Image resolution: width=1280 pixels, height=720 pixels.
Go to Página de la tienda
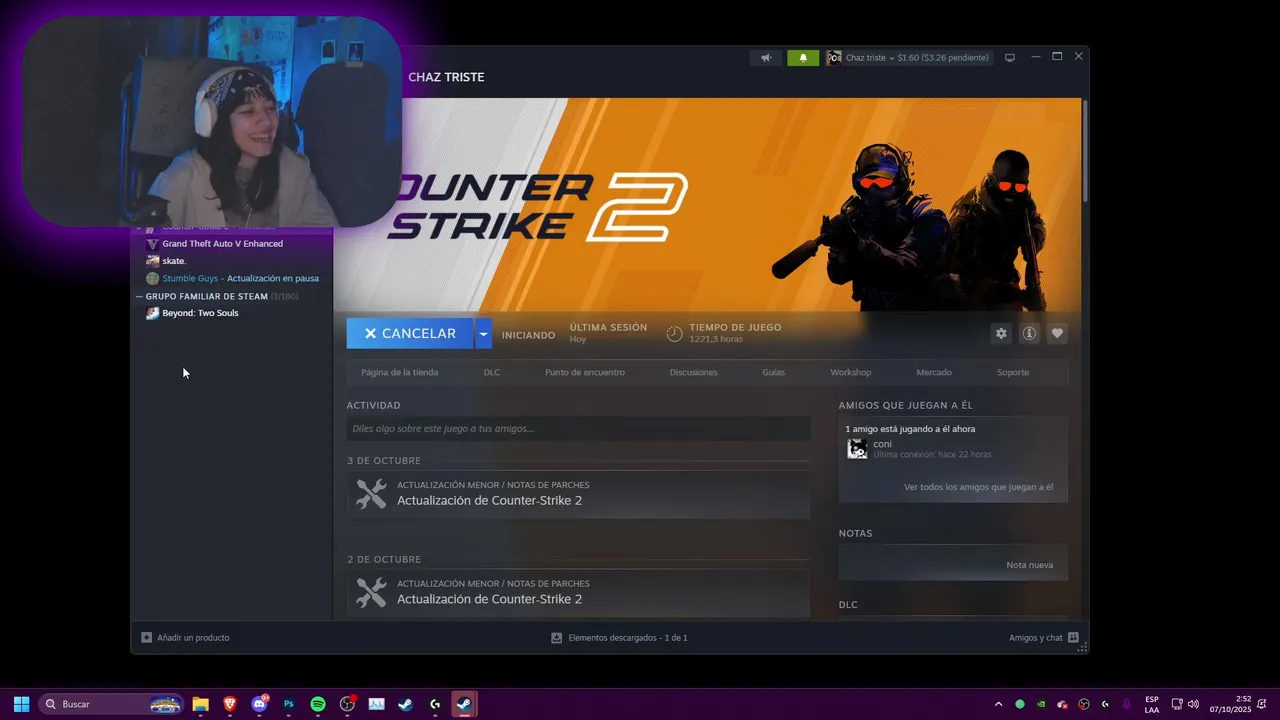click(x=400, y=372)
